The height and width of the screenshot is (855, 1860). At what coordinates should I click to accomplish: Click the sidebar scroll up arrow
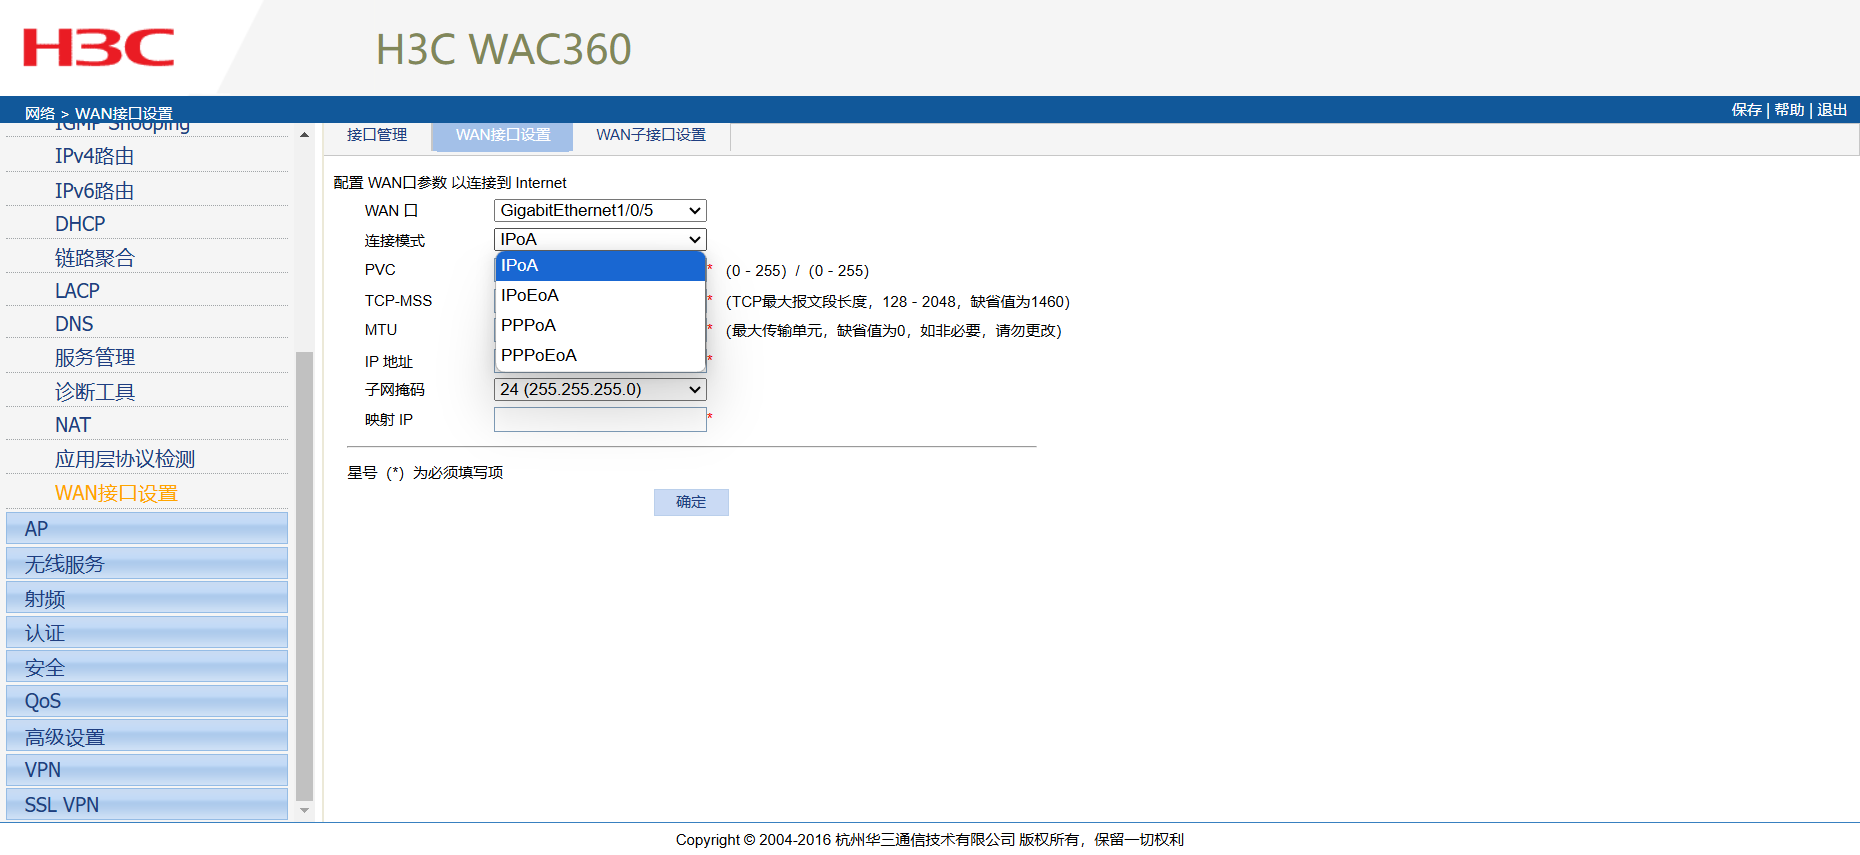(x=305, y=135)
